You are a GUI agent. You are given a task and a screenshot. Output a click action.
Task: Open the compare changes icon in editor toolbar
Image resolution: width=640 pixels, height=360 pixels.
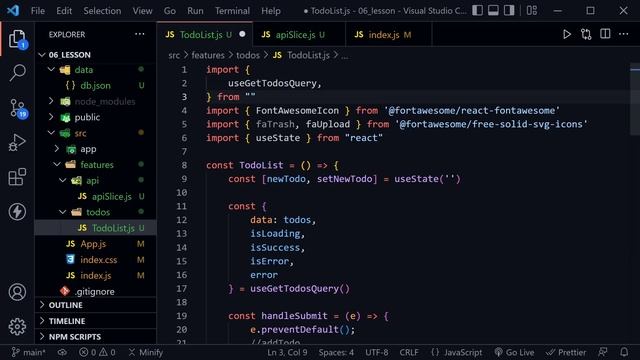586,34
